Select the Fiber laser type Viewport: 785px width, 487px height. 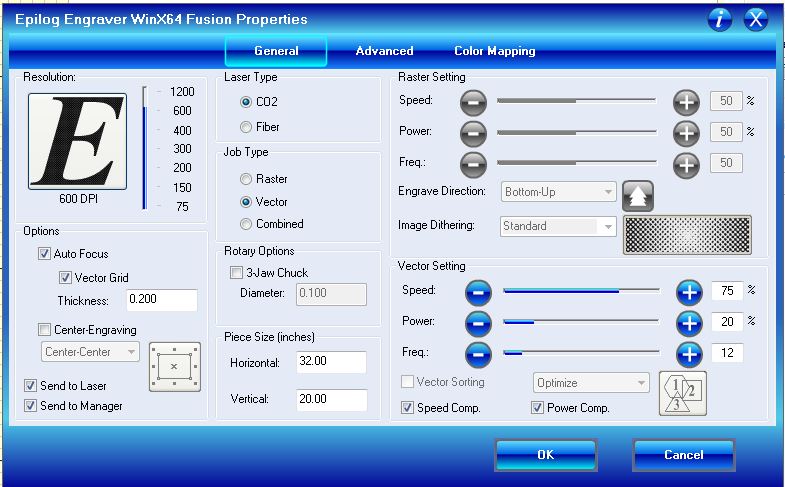tap(246, 127)
